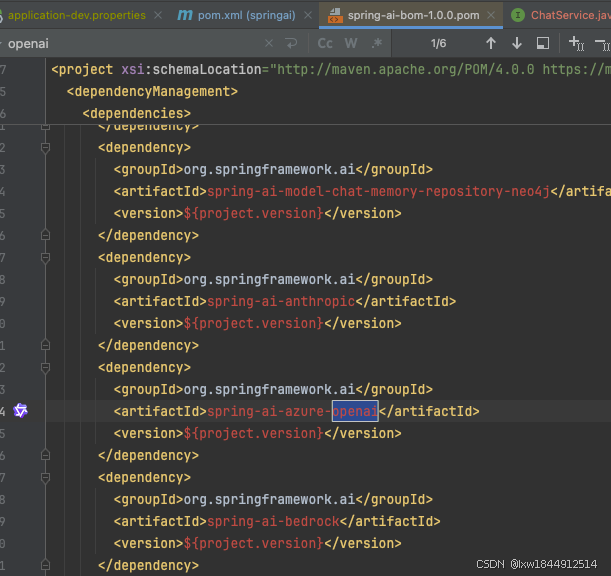The height and width of the screenshot is (576, 611).
Task: Switch to application-dev.properties tab
Action: 76,15
